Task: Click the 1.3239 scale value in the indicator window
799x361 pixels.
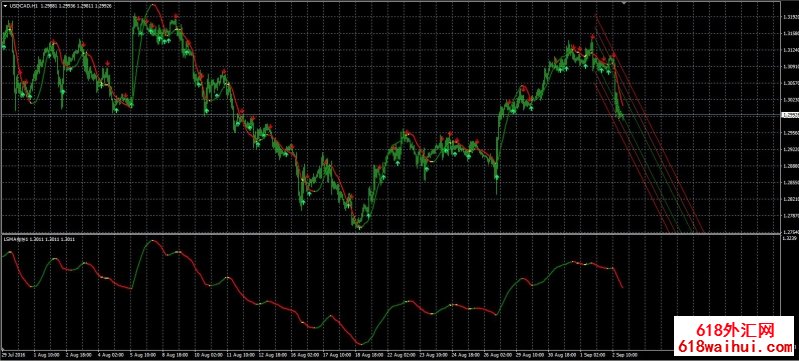Action: tap(789, 238)
